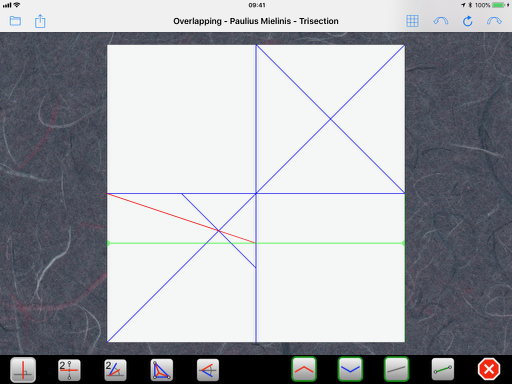Select the perpendicular bisector tool
512x384 pixels.
click(69, 370)
